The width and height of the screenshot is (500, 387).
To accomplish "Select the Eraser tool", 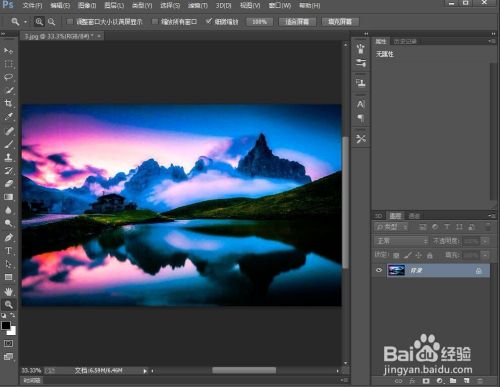I will (x=8, y=184).
